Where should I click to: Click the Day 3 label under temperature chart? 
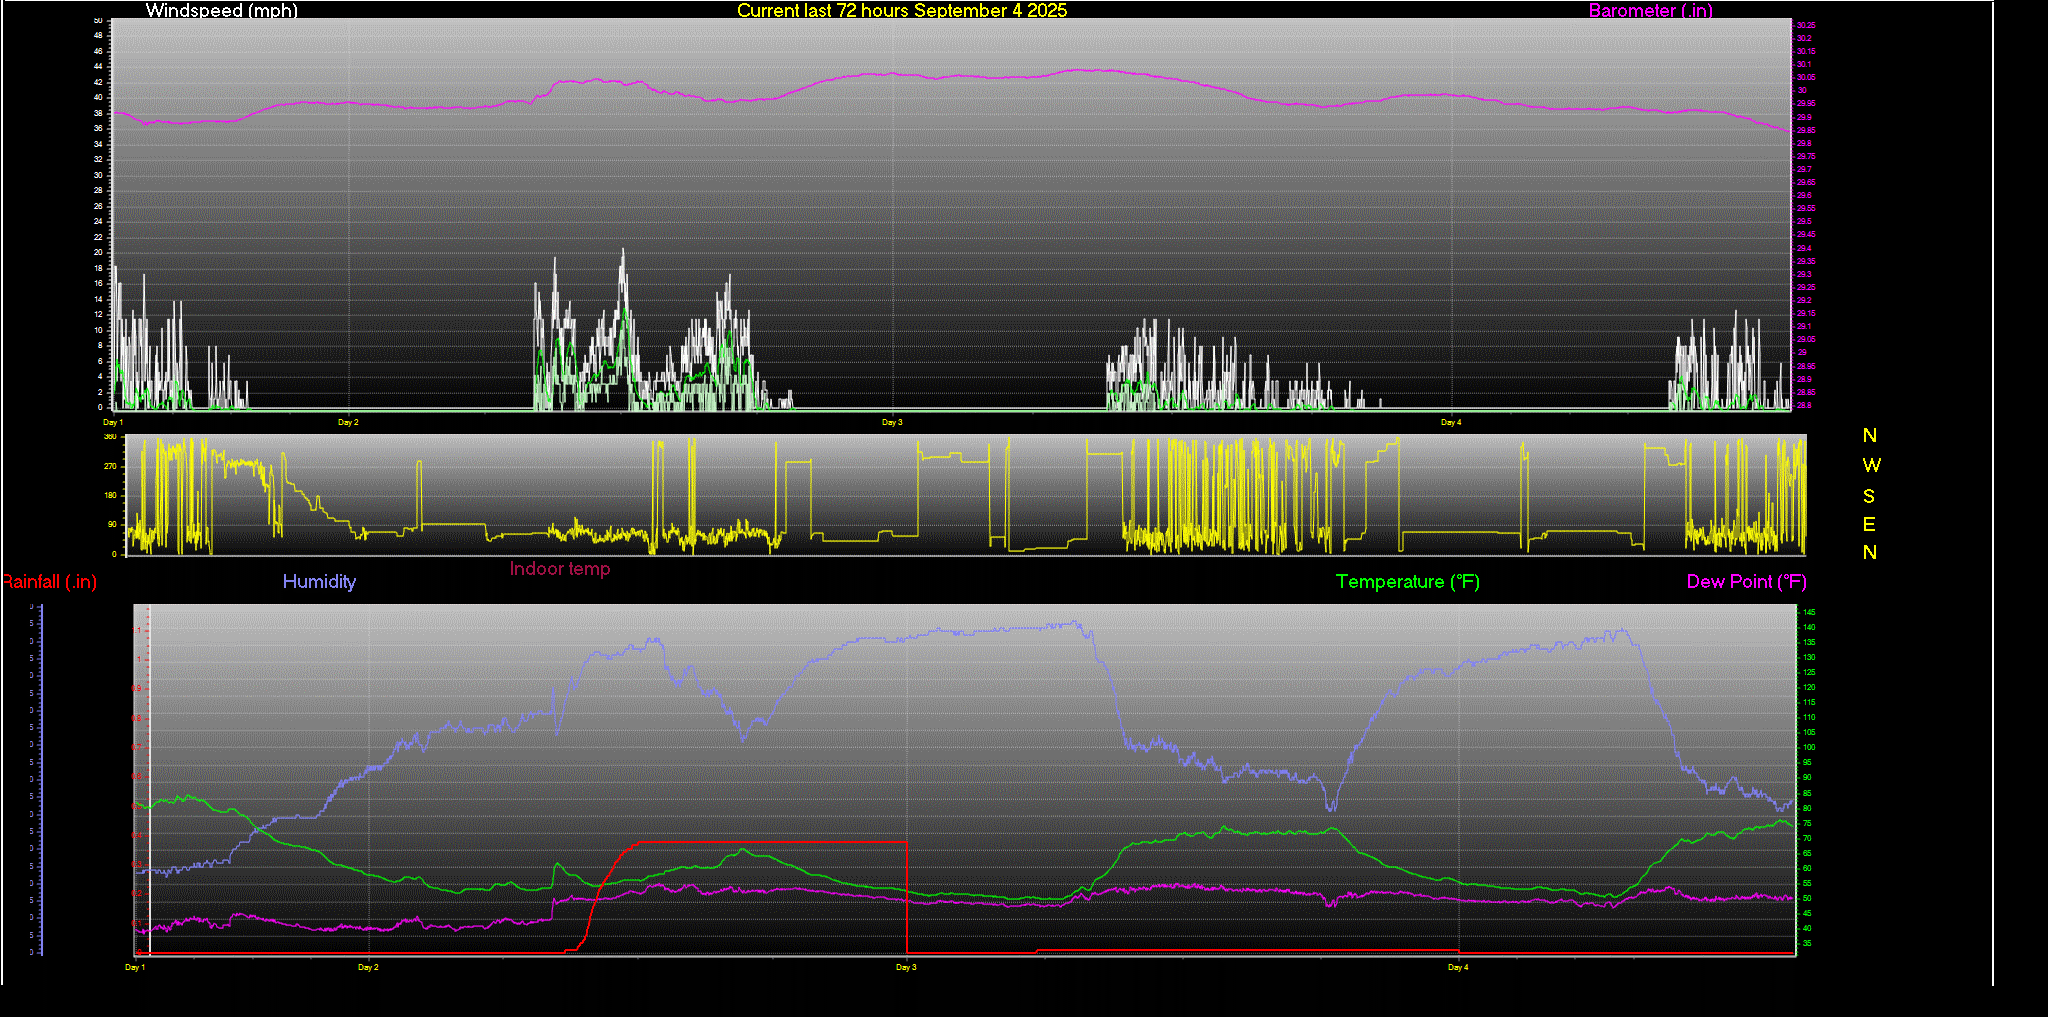[x=906, y=967]
